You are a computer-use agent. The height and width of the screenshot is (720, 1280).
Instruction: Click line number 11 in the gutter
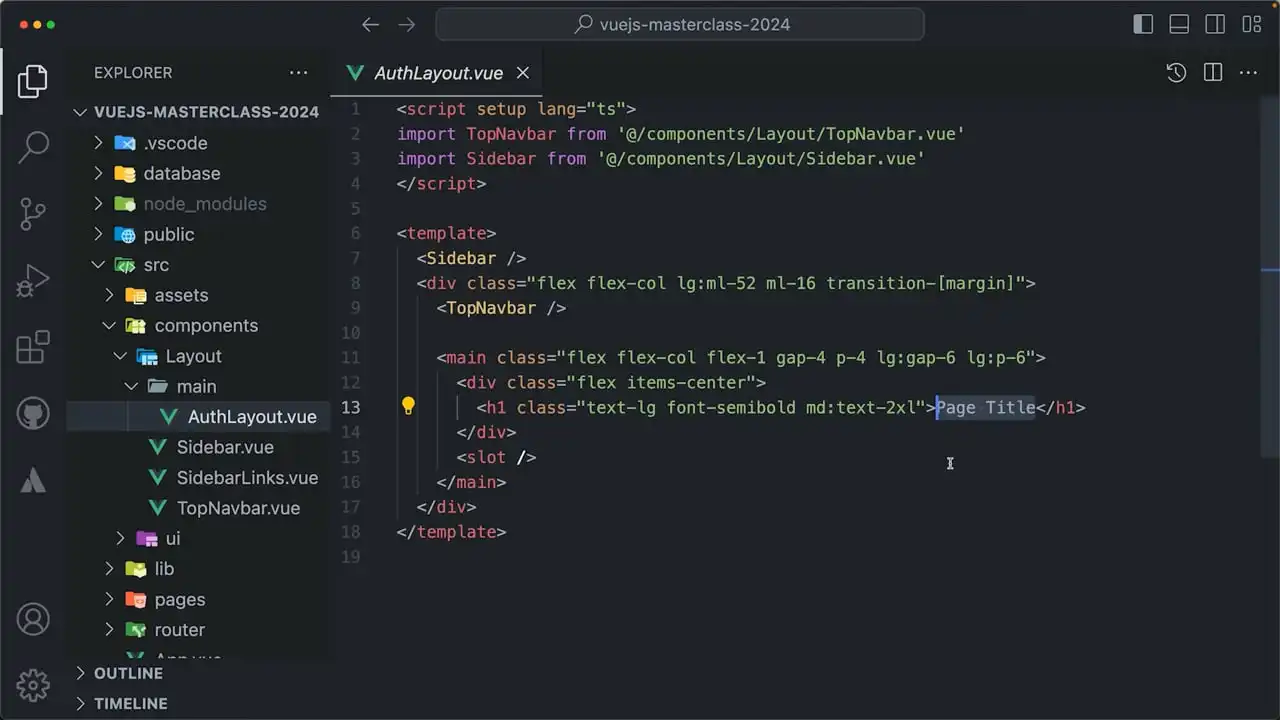(x=350, y=357)
